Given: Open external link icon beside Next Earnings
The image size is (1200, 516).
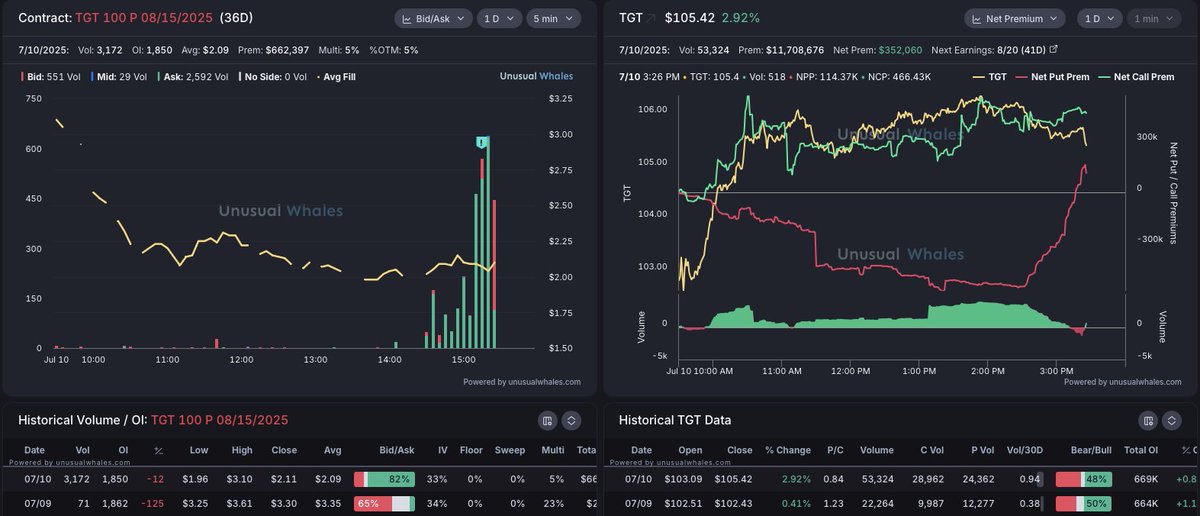Looking at the screenshot, I should click(1052, 49).
